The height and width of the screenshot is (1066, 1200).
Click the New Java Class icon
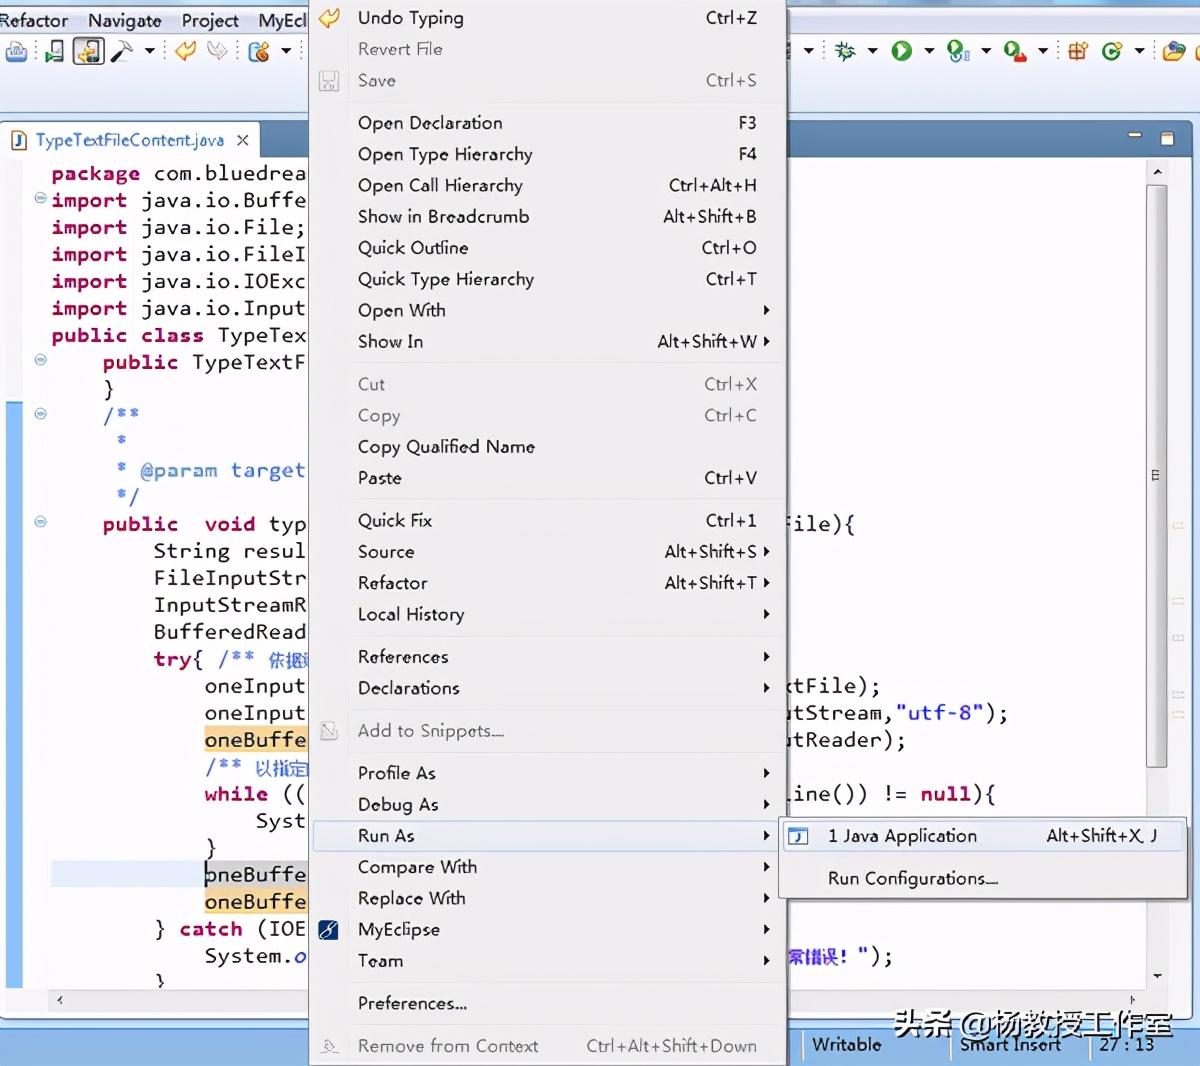pyautogui.click(x=1111, y=51)
